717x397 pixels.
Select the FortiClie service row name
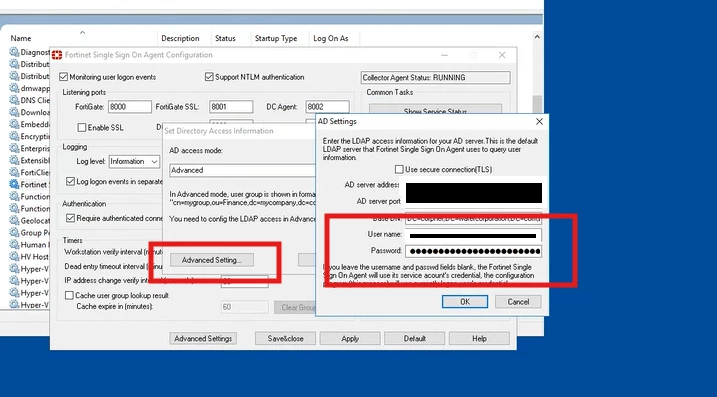35,172
